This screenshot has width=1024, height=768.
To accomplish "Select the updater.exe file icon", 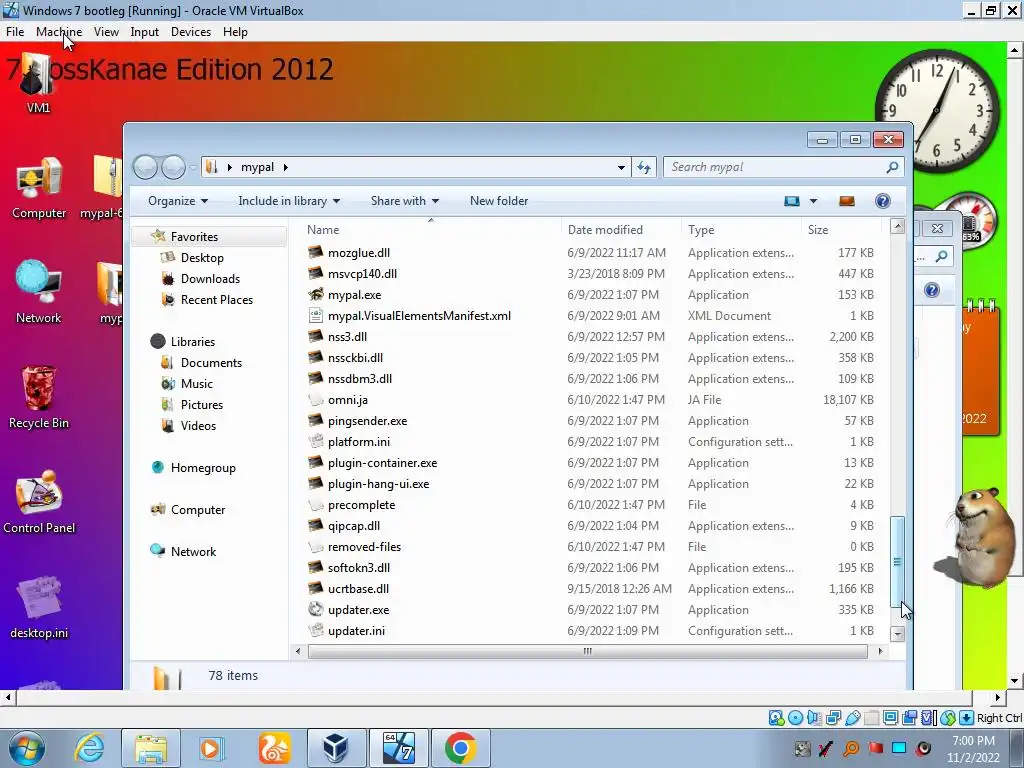I will pos(316,609).
